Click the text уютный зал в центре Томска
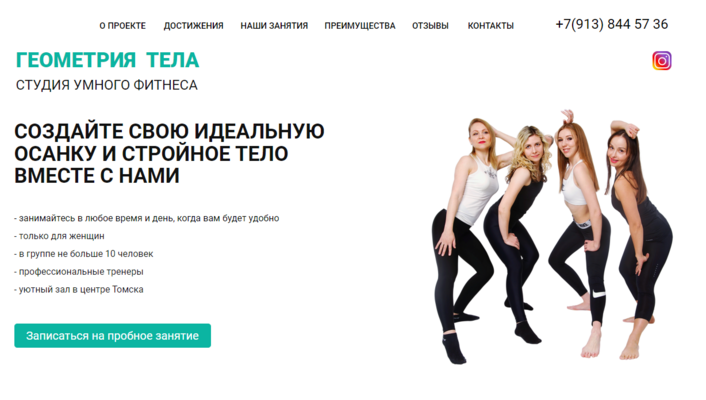 (x=78, y=290)
